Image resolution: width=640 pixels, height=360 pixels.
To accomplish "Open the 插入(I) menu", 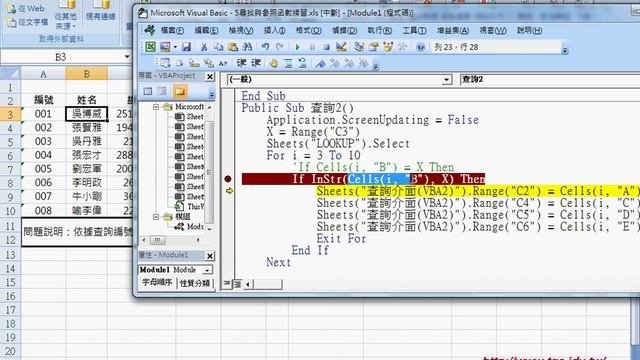I will point(275,30).
